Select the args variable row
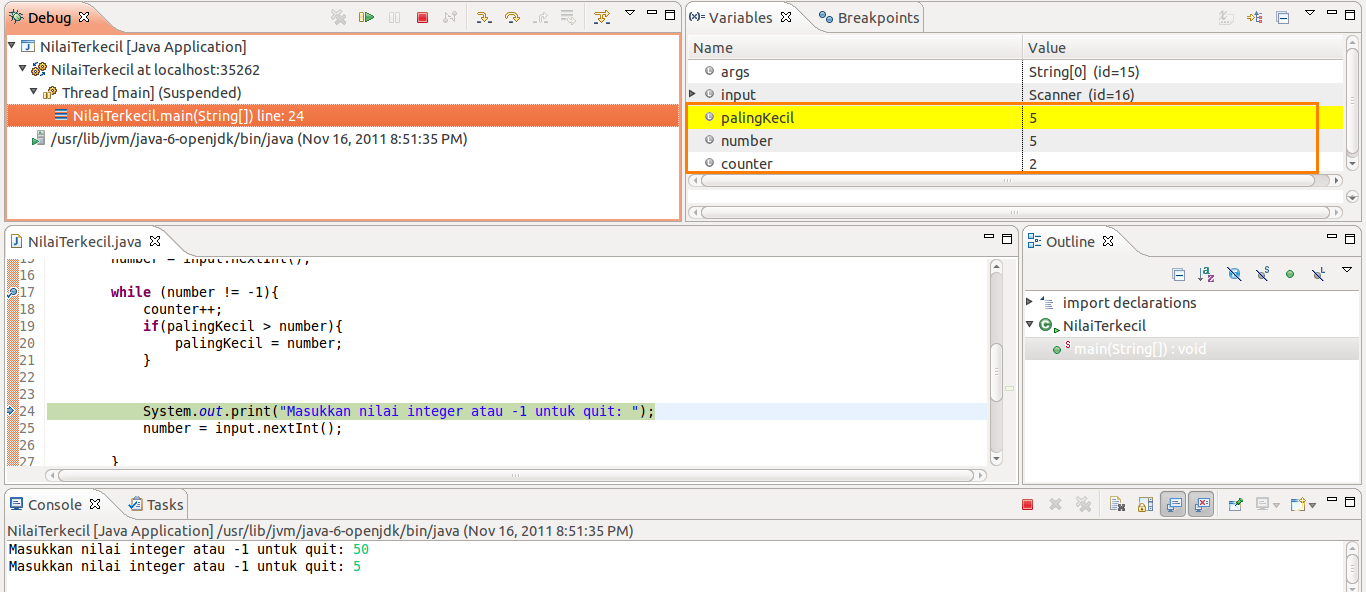 pos(1015,72)
